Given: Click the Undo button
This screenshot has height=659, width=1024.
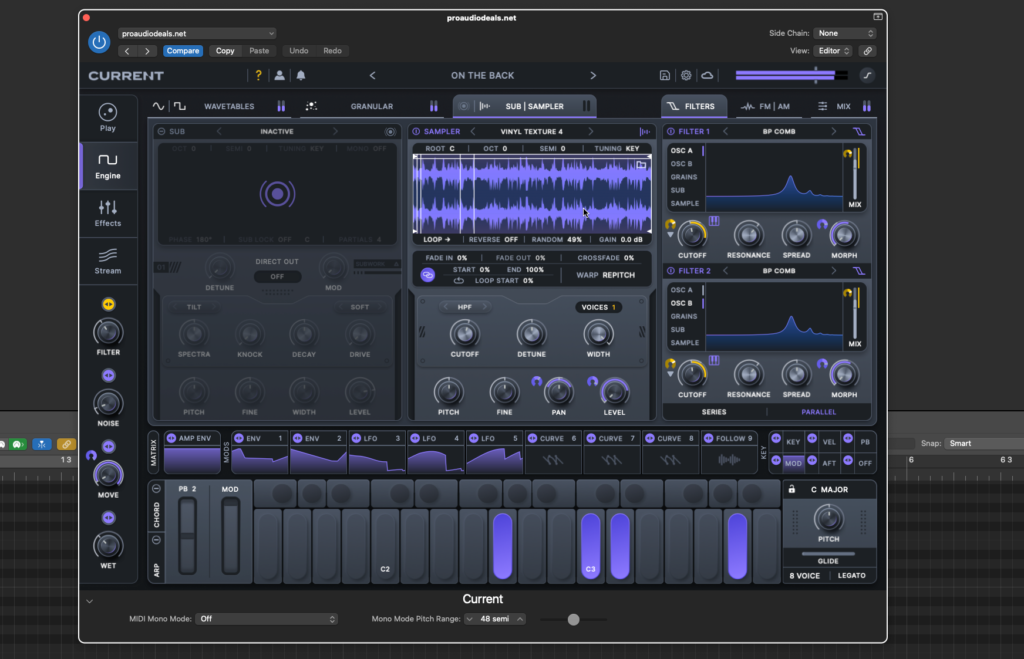Looking at the screenshot, I should [298, 51].
